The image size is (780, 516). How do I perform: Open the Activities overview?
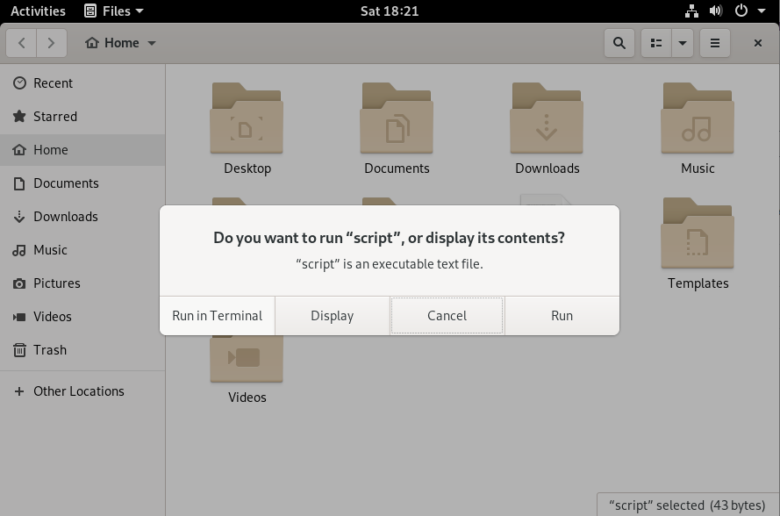click(38, 11)
